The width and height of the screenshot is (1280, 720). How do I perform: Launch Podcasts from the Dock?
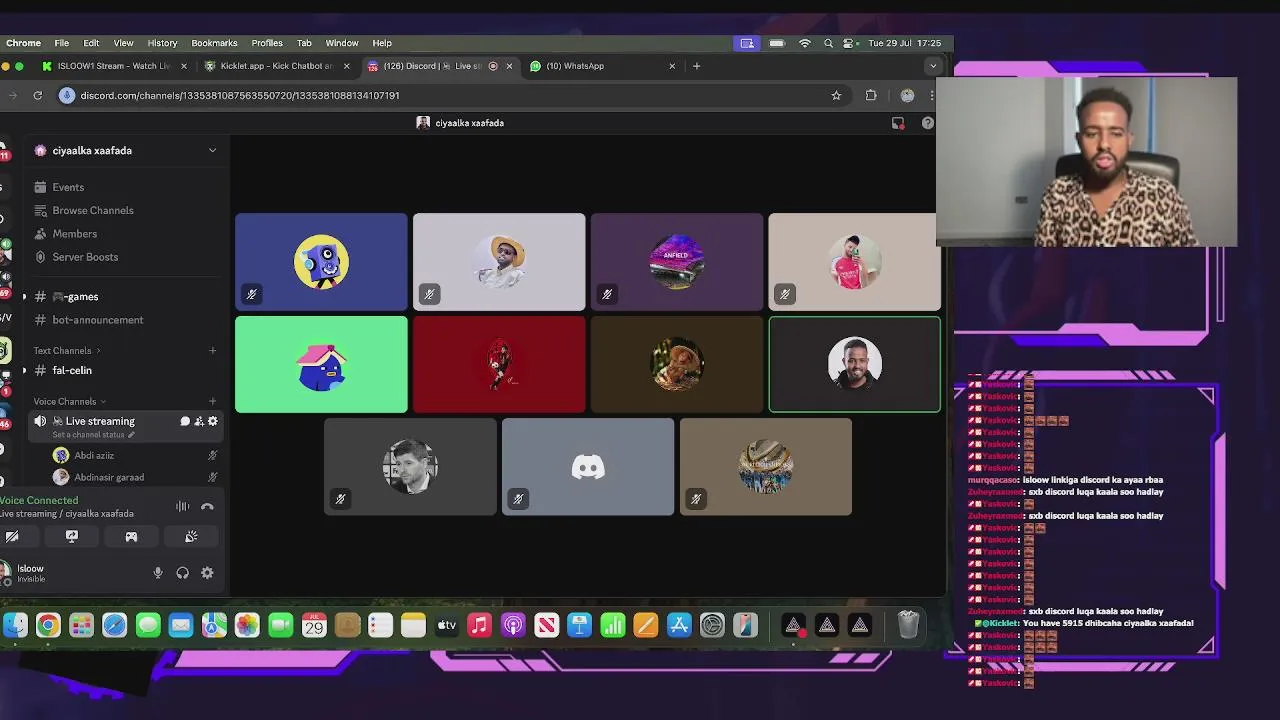(513, 626)
